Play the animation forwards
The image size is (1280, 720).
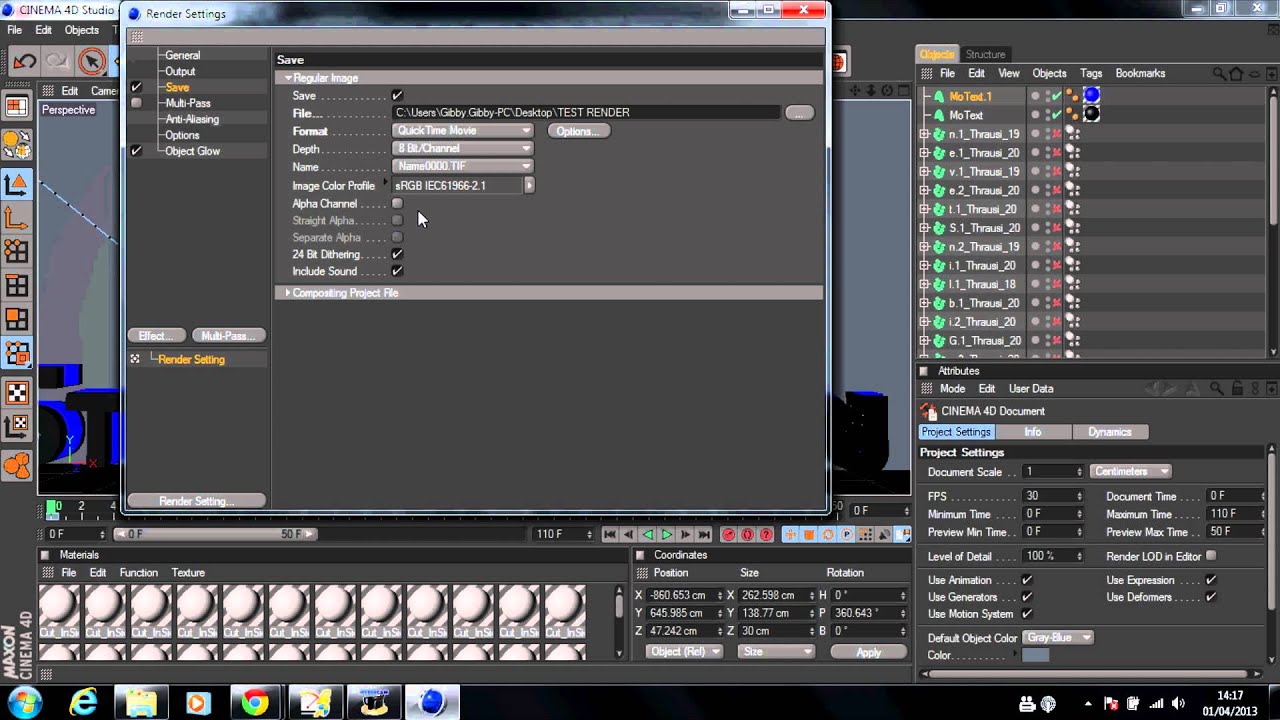(x=667, y=535)
